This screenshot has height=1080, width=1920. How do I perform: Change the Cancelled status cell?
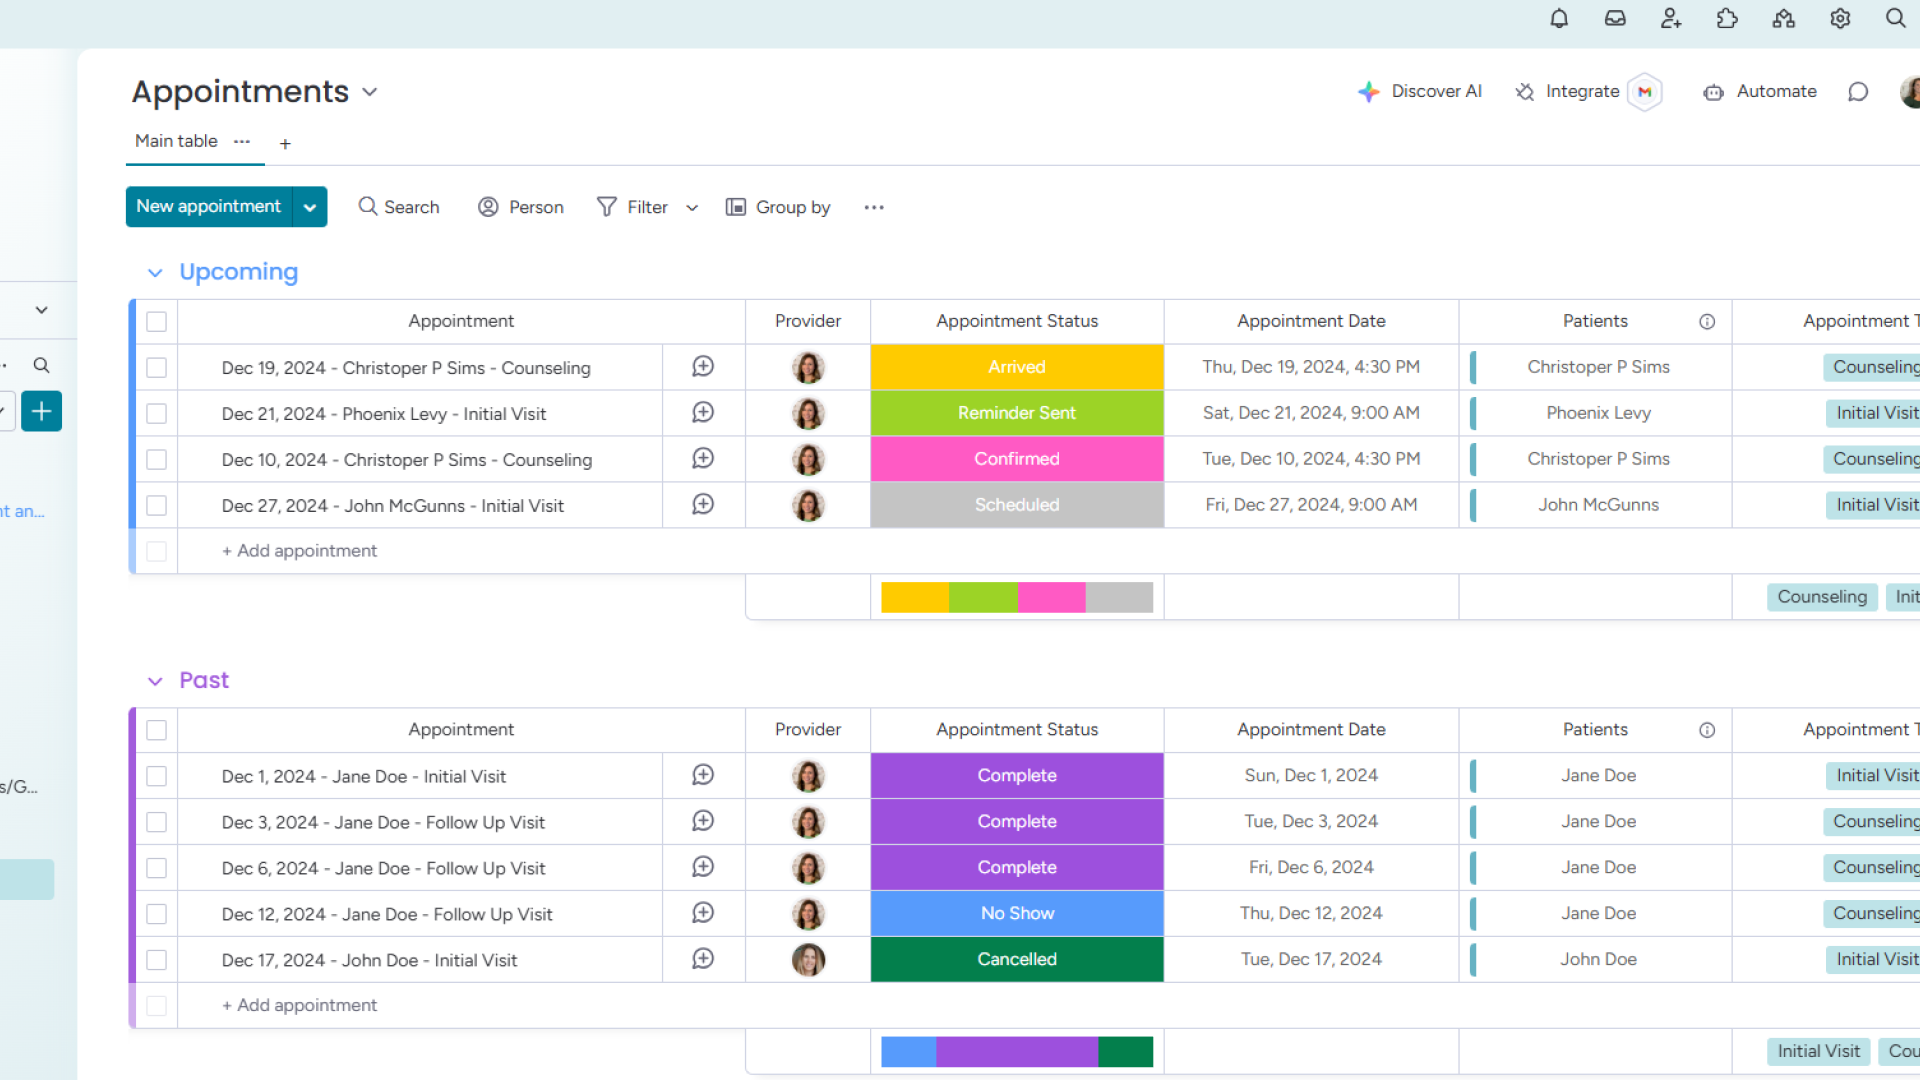pyautogui.click(x=1017, y=959)
